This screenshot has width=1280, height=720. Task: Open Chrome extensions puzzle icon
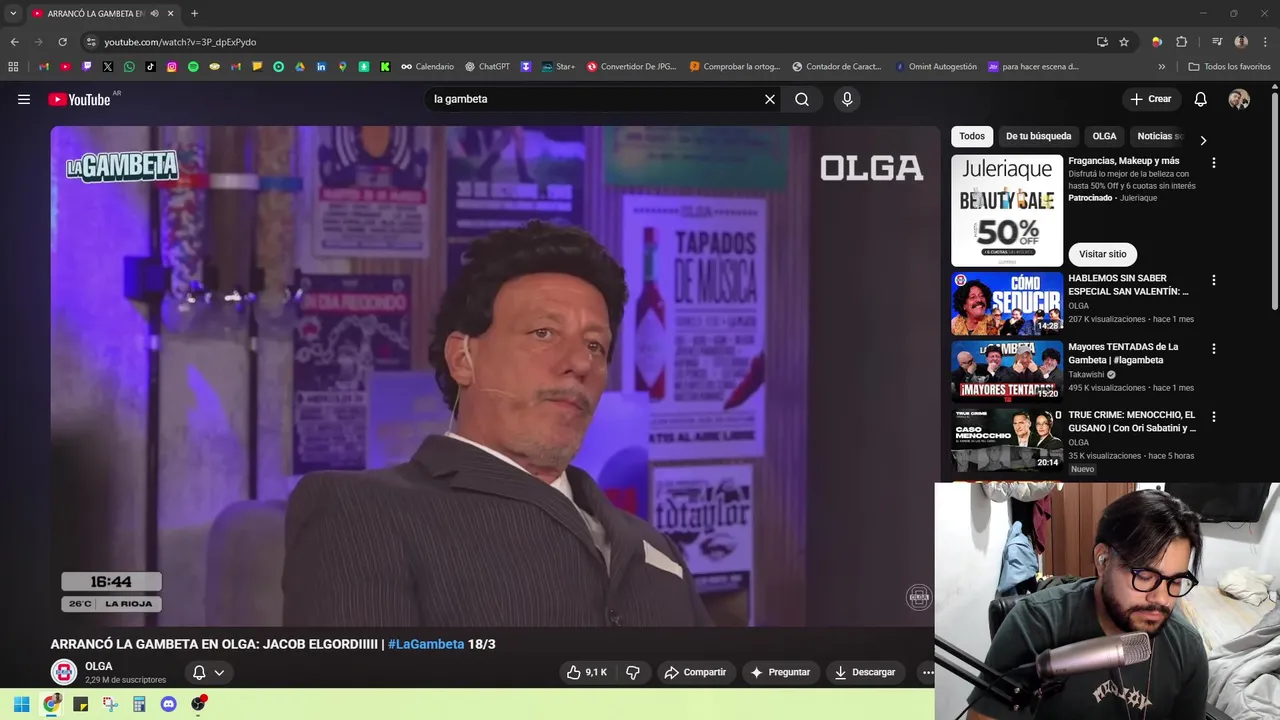tap(1181, 42)
